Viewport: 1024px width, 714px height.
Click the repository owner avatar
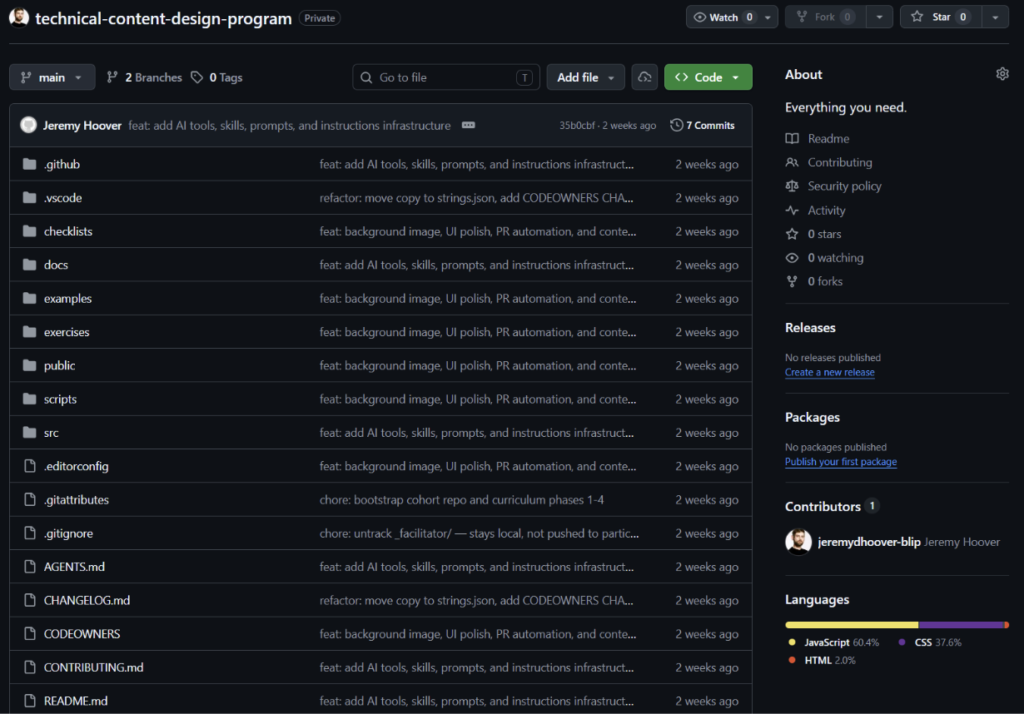(19, 17)
